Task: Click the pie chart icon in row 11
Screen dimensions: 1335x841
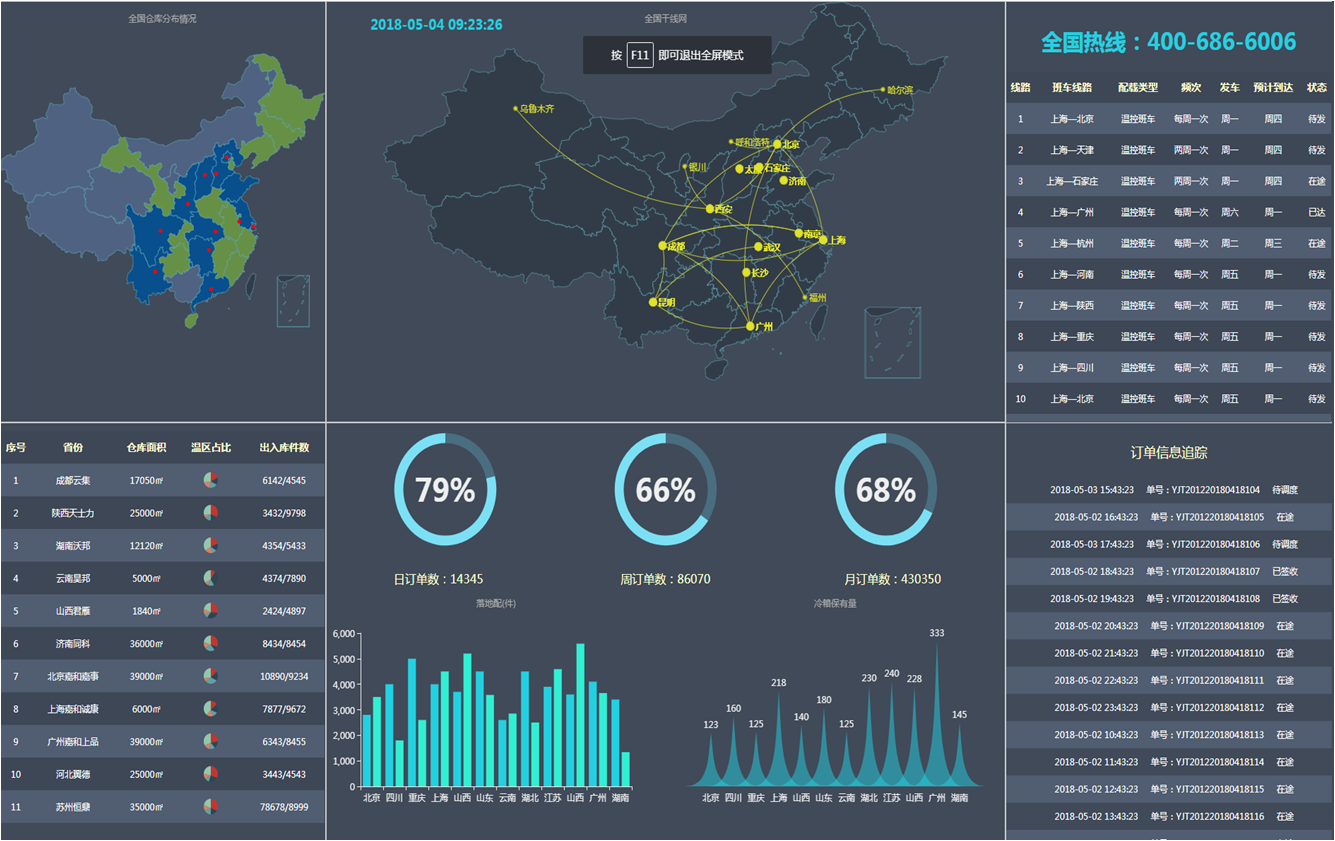Action: (210, 806)
